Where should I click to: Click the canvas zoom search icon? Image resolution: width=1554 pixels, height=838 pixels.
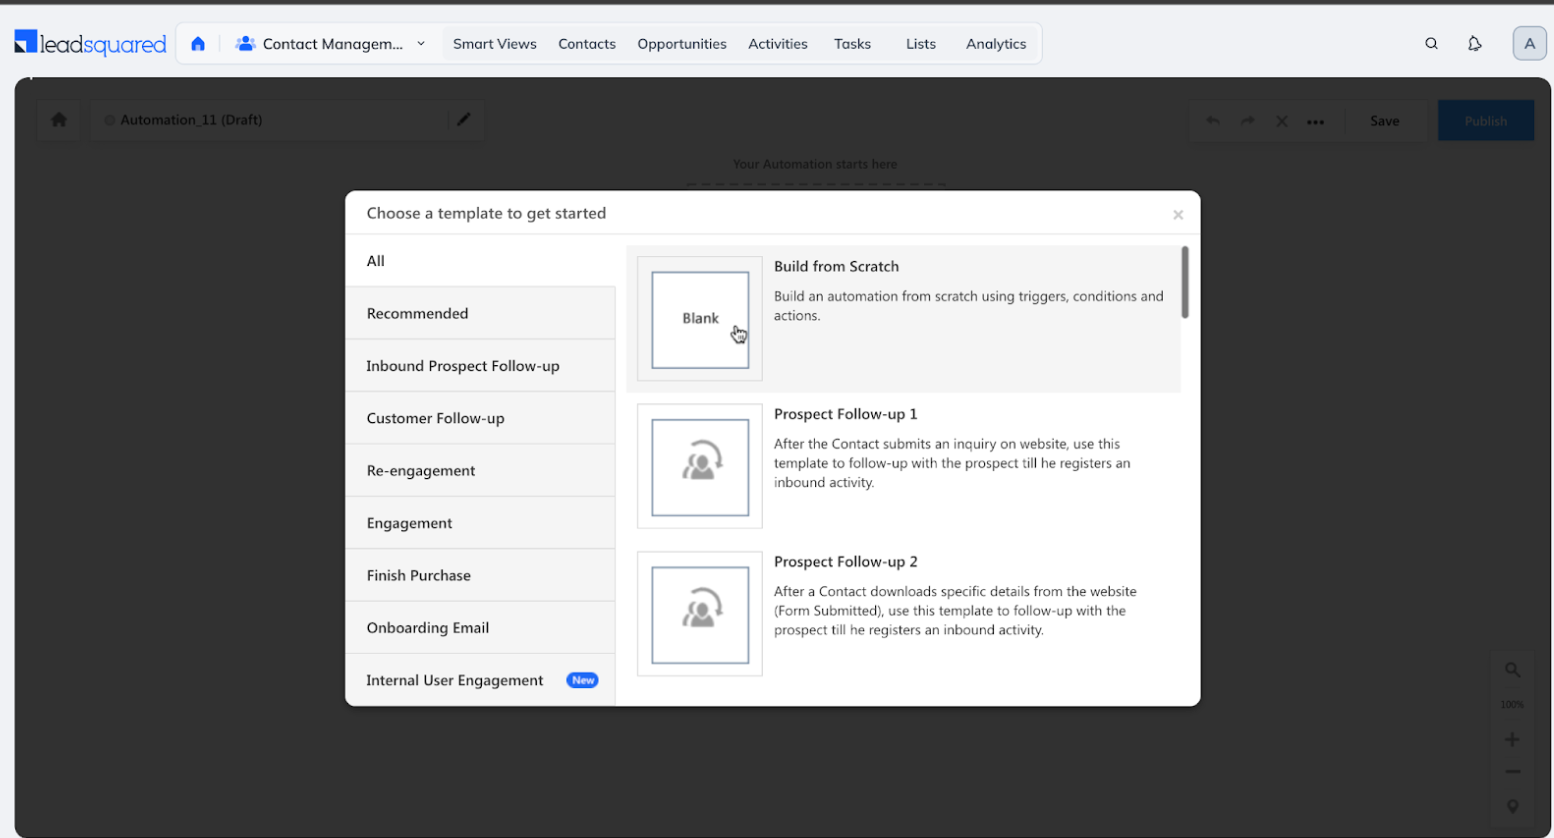(x=1512, y=670)
